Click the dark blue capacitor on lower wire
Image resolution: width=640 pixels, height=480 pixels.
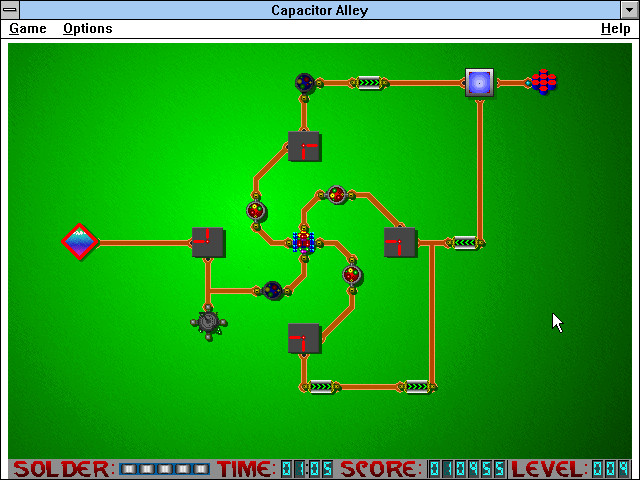tap(272, 290)
